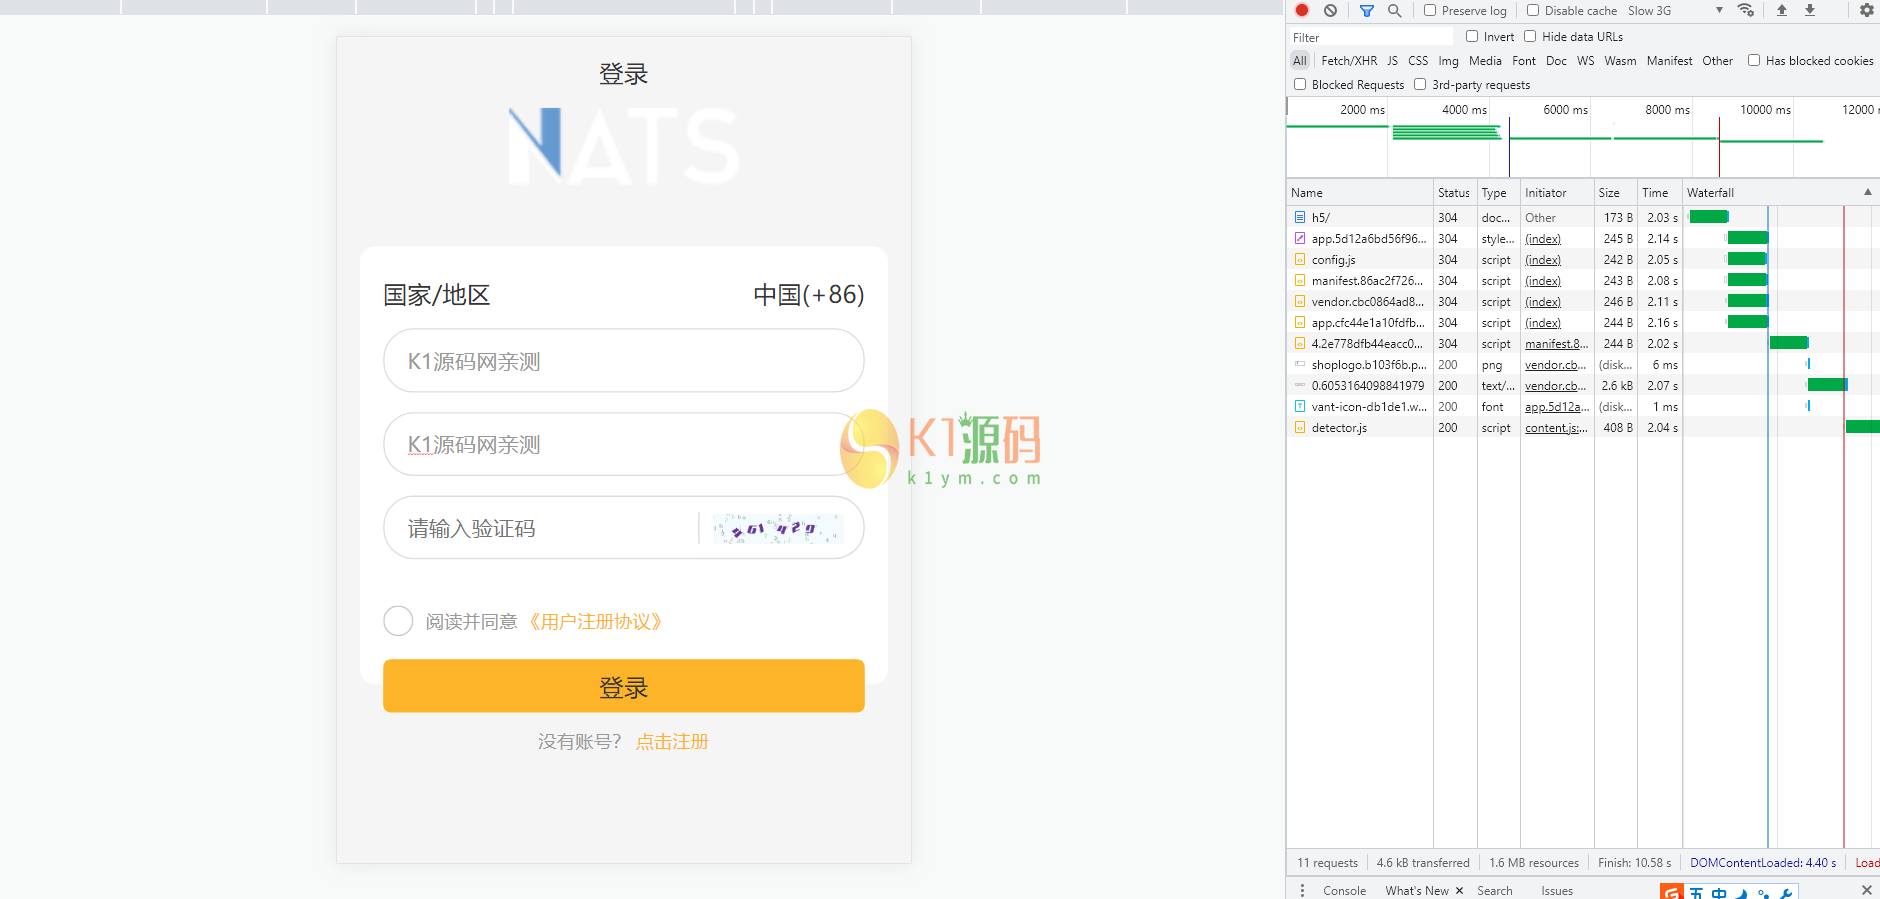Click the font icon beside vant-icon-db1de1
The width and height of the screenshot is (1880, 899).
[1300, 406]
